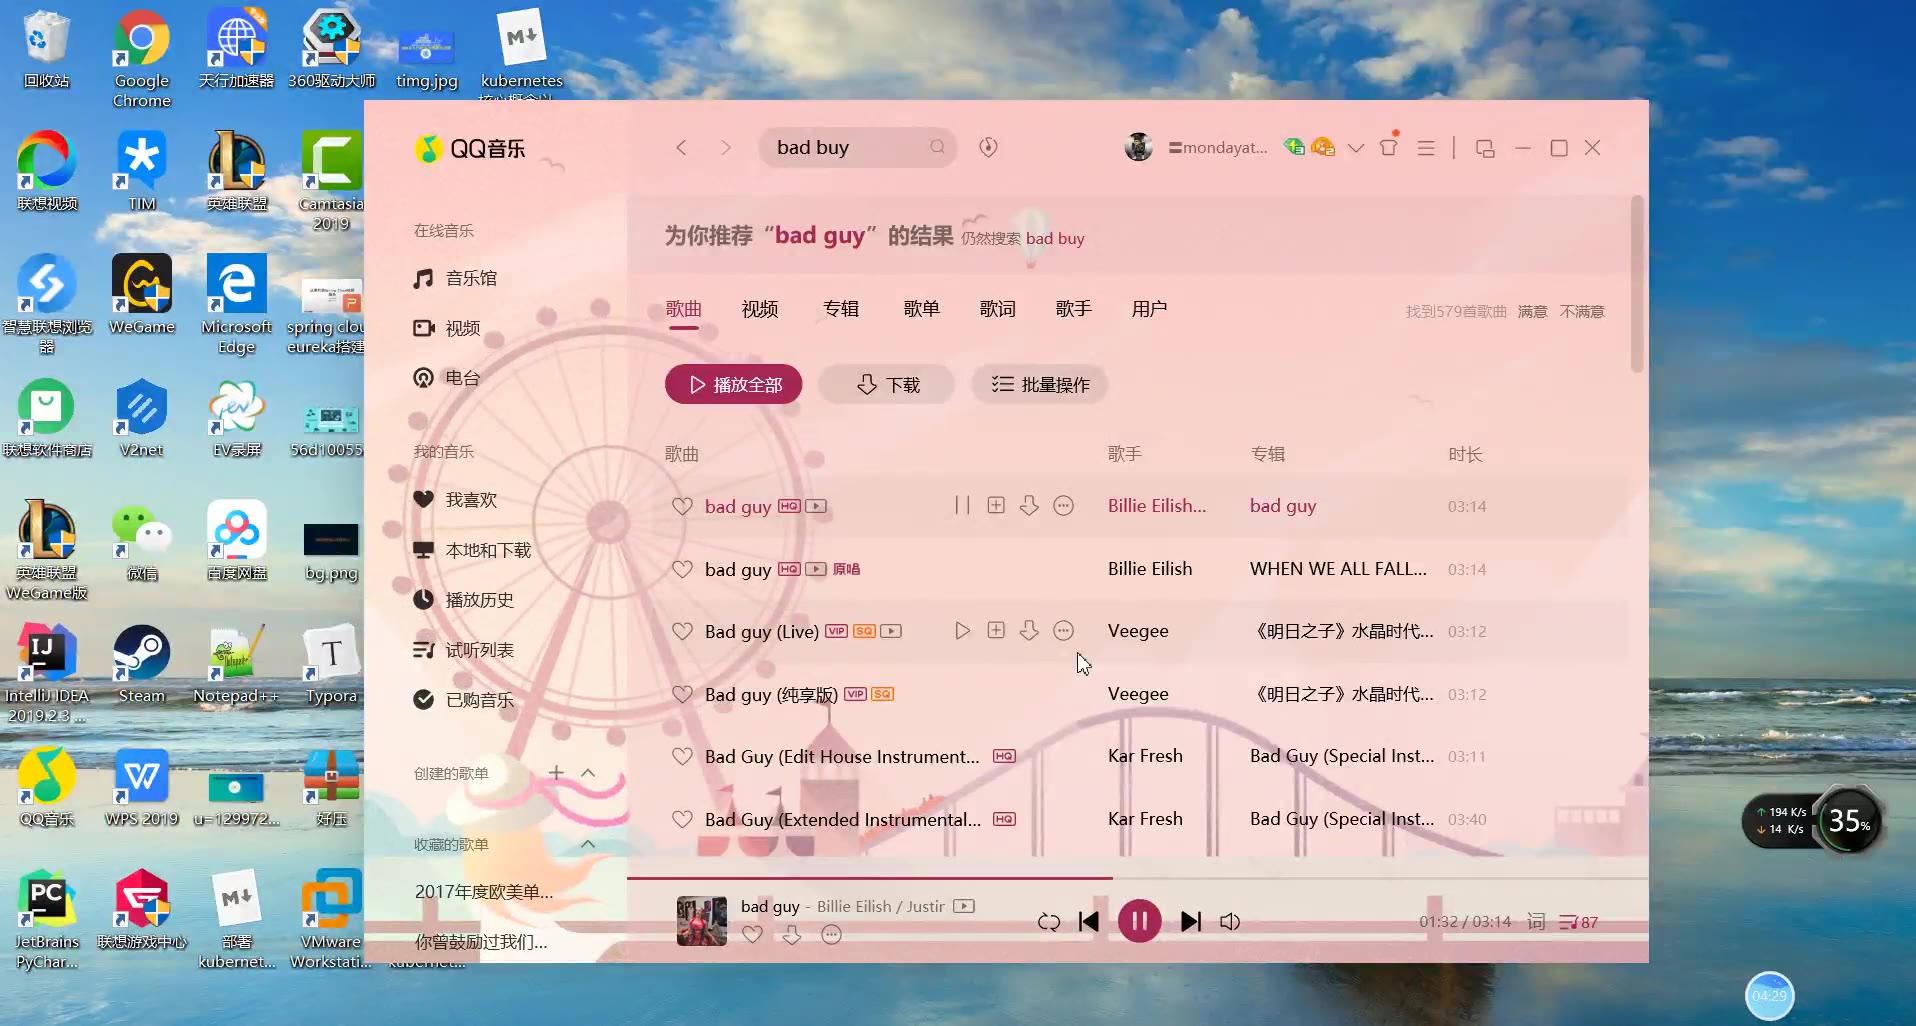This screenshot has height=1026, width=1916.
Task: Pause the first bad guy row
Action: click(x=962, y=505)
